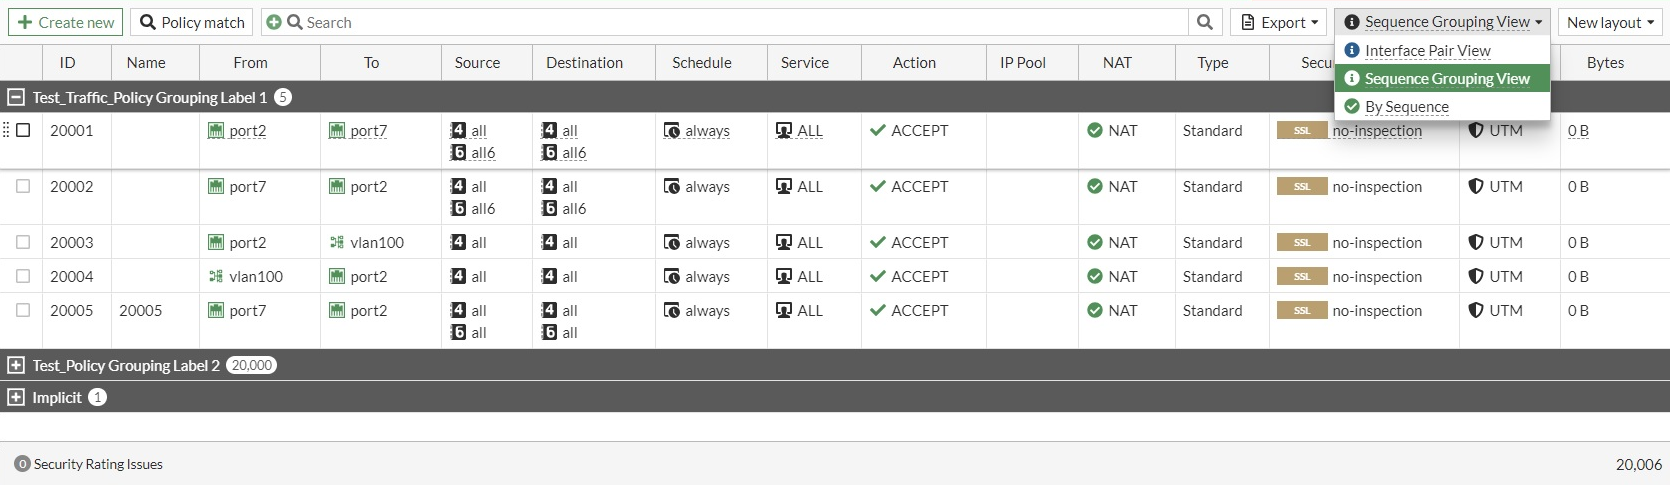This screenshot has width=1670, height=485.
Task: Collapse the Test_Traffic_Policy Grouping Label 1 group
Action: tap(16, 97)
